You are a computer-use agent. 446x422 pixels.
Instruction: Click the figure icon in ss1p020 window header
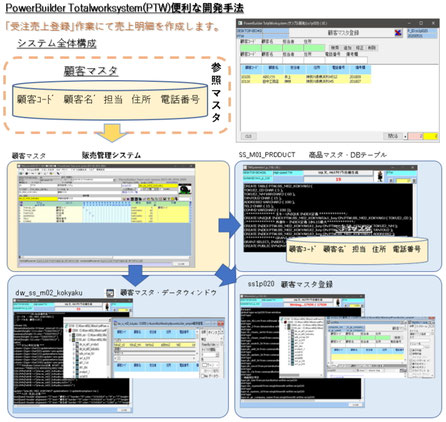click(339, 303)
